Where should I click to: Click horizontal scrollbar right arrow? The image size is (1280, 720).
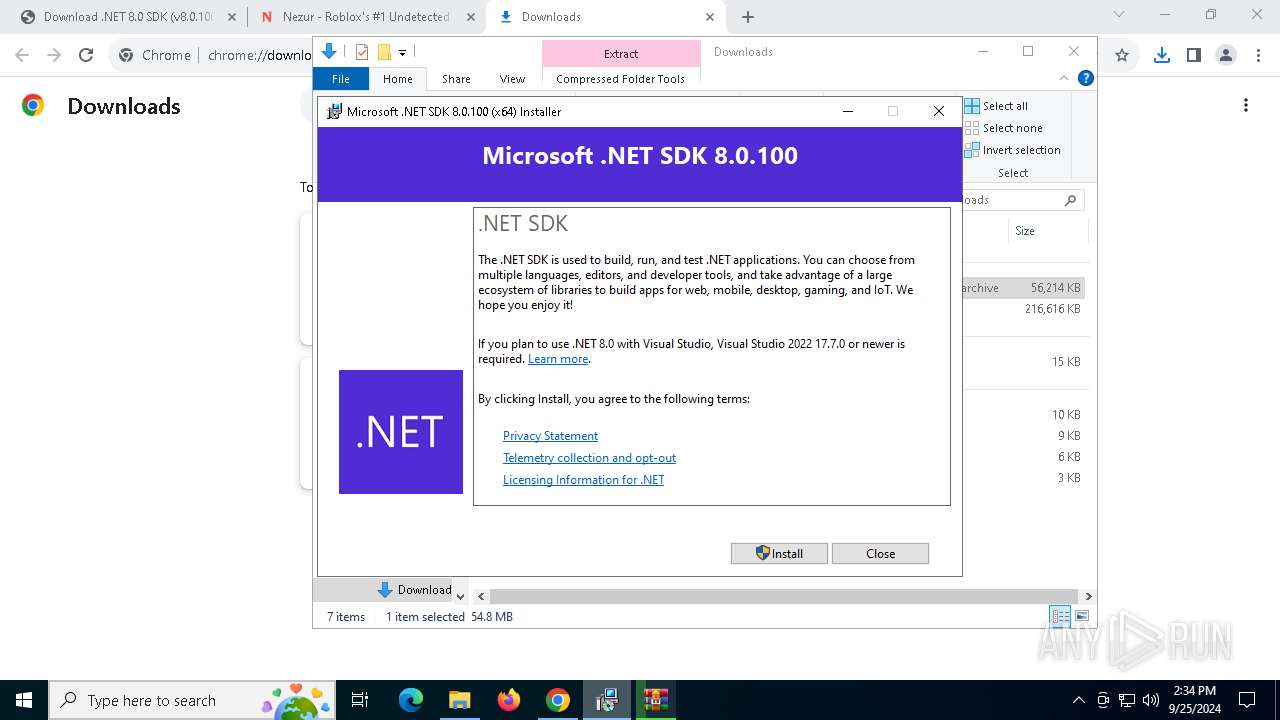pos(1088,596)
